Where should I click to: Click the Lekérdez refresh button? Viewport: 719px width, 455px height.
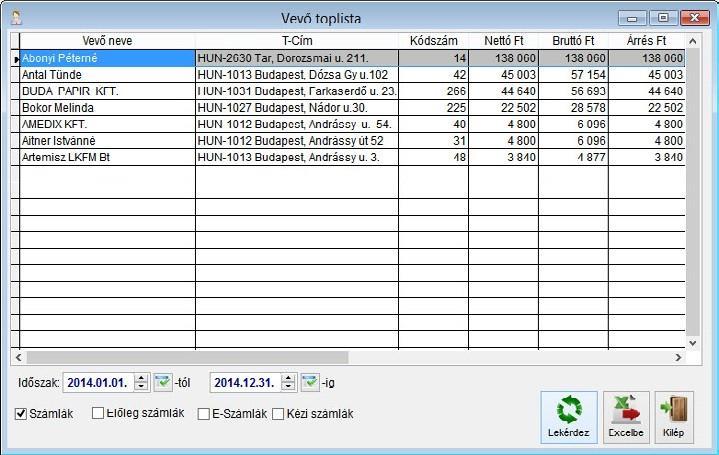click(569, 417)
